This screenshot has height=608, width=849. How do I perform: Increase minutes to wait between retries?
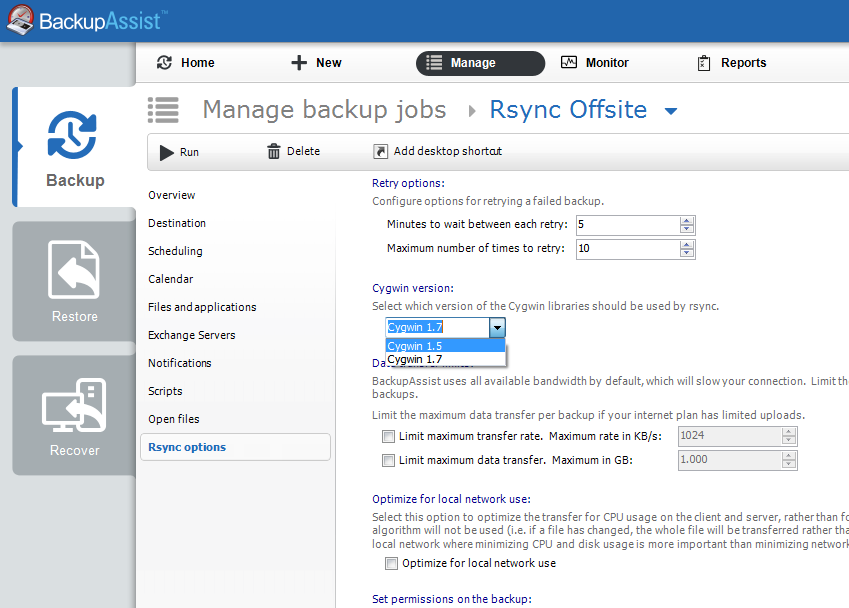click(687, 220)
